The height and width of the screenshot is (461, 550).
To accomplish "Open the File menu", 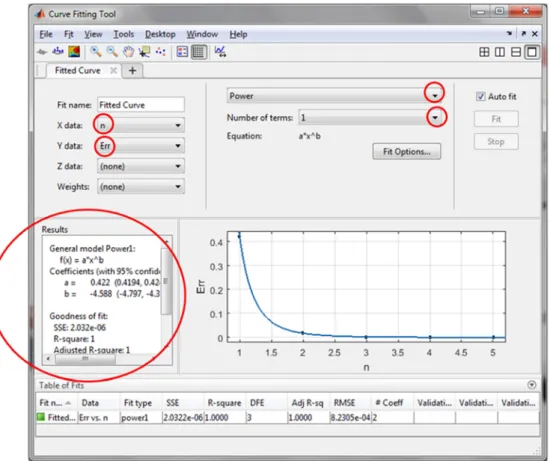I will coord(46,34).
